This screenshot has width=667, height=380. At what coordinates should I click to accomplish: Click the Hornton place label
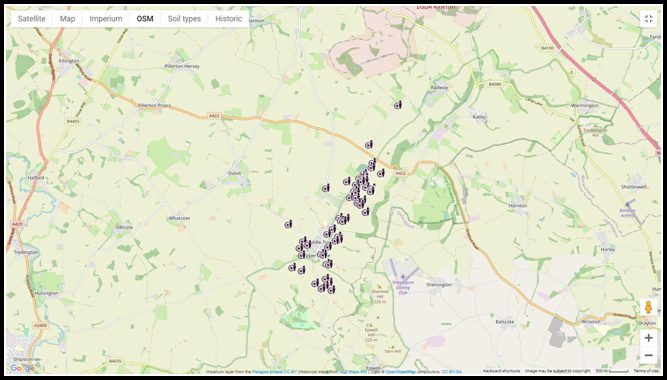coord(518,206)
